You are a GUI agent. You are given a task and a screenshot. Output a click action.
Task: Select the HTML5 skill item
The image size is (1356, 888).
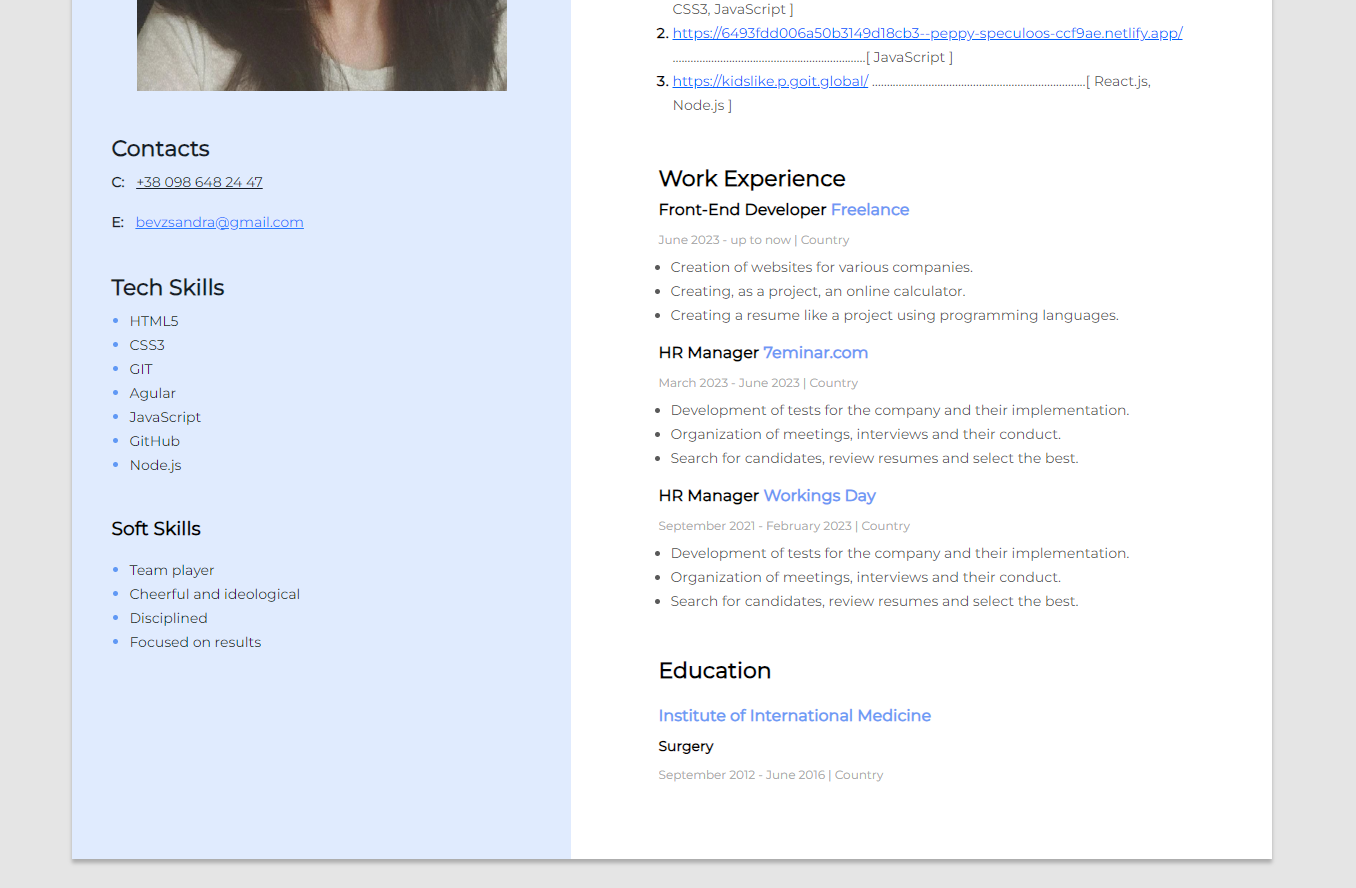pos(154,321)
